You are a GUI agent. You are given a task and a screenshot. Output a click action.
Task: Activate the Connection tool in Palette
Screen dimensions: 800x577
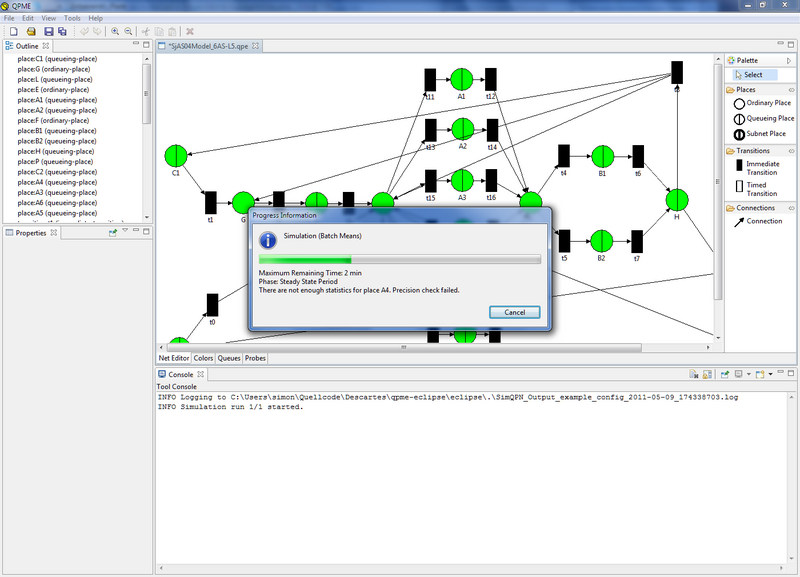point(760,221)
